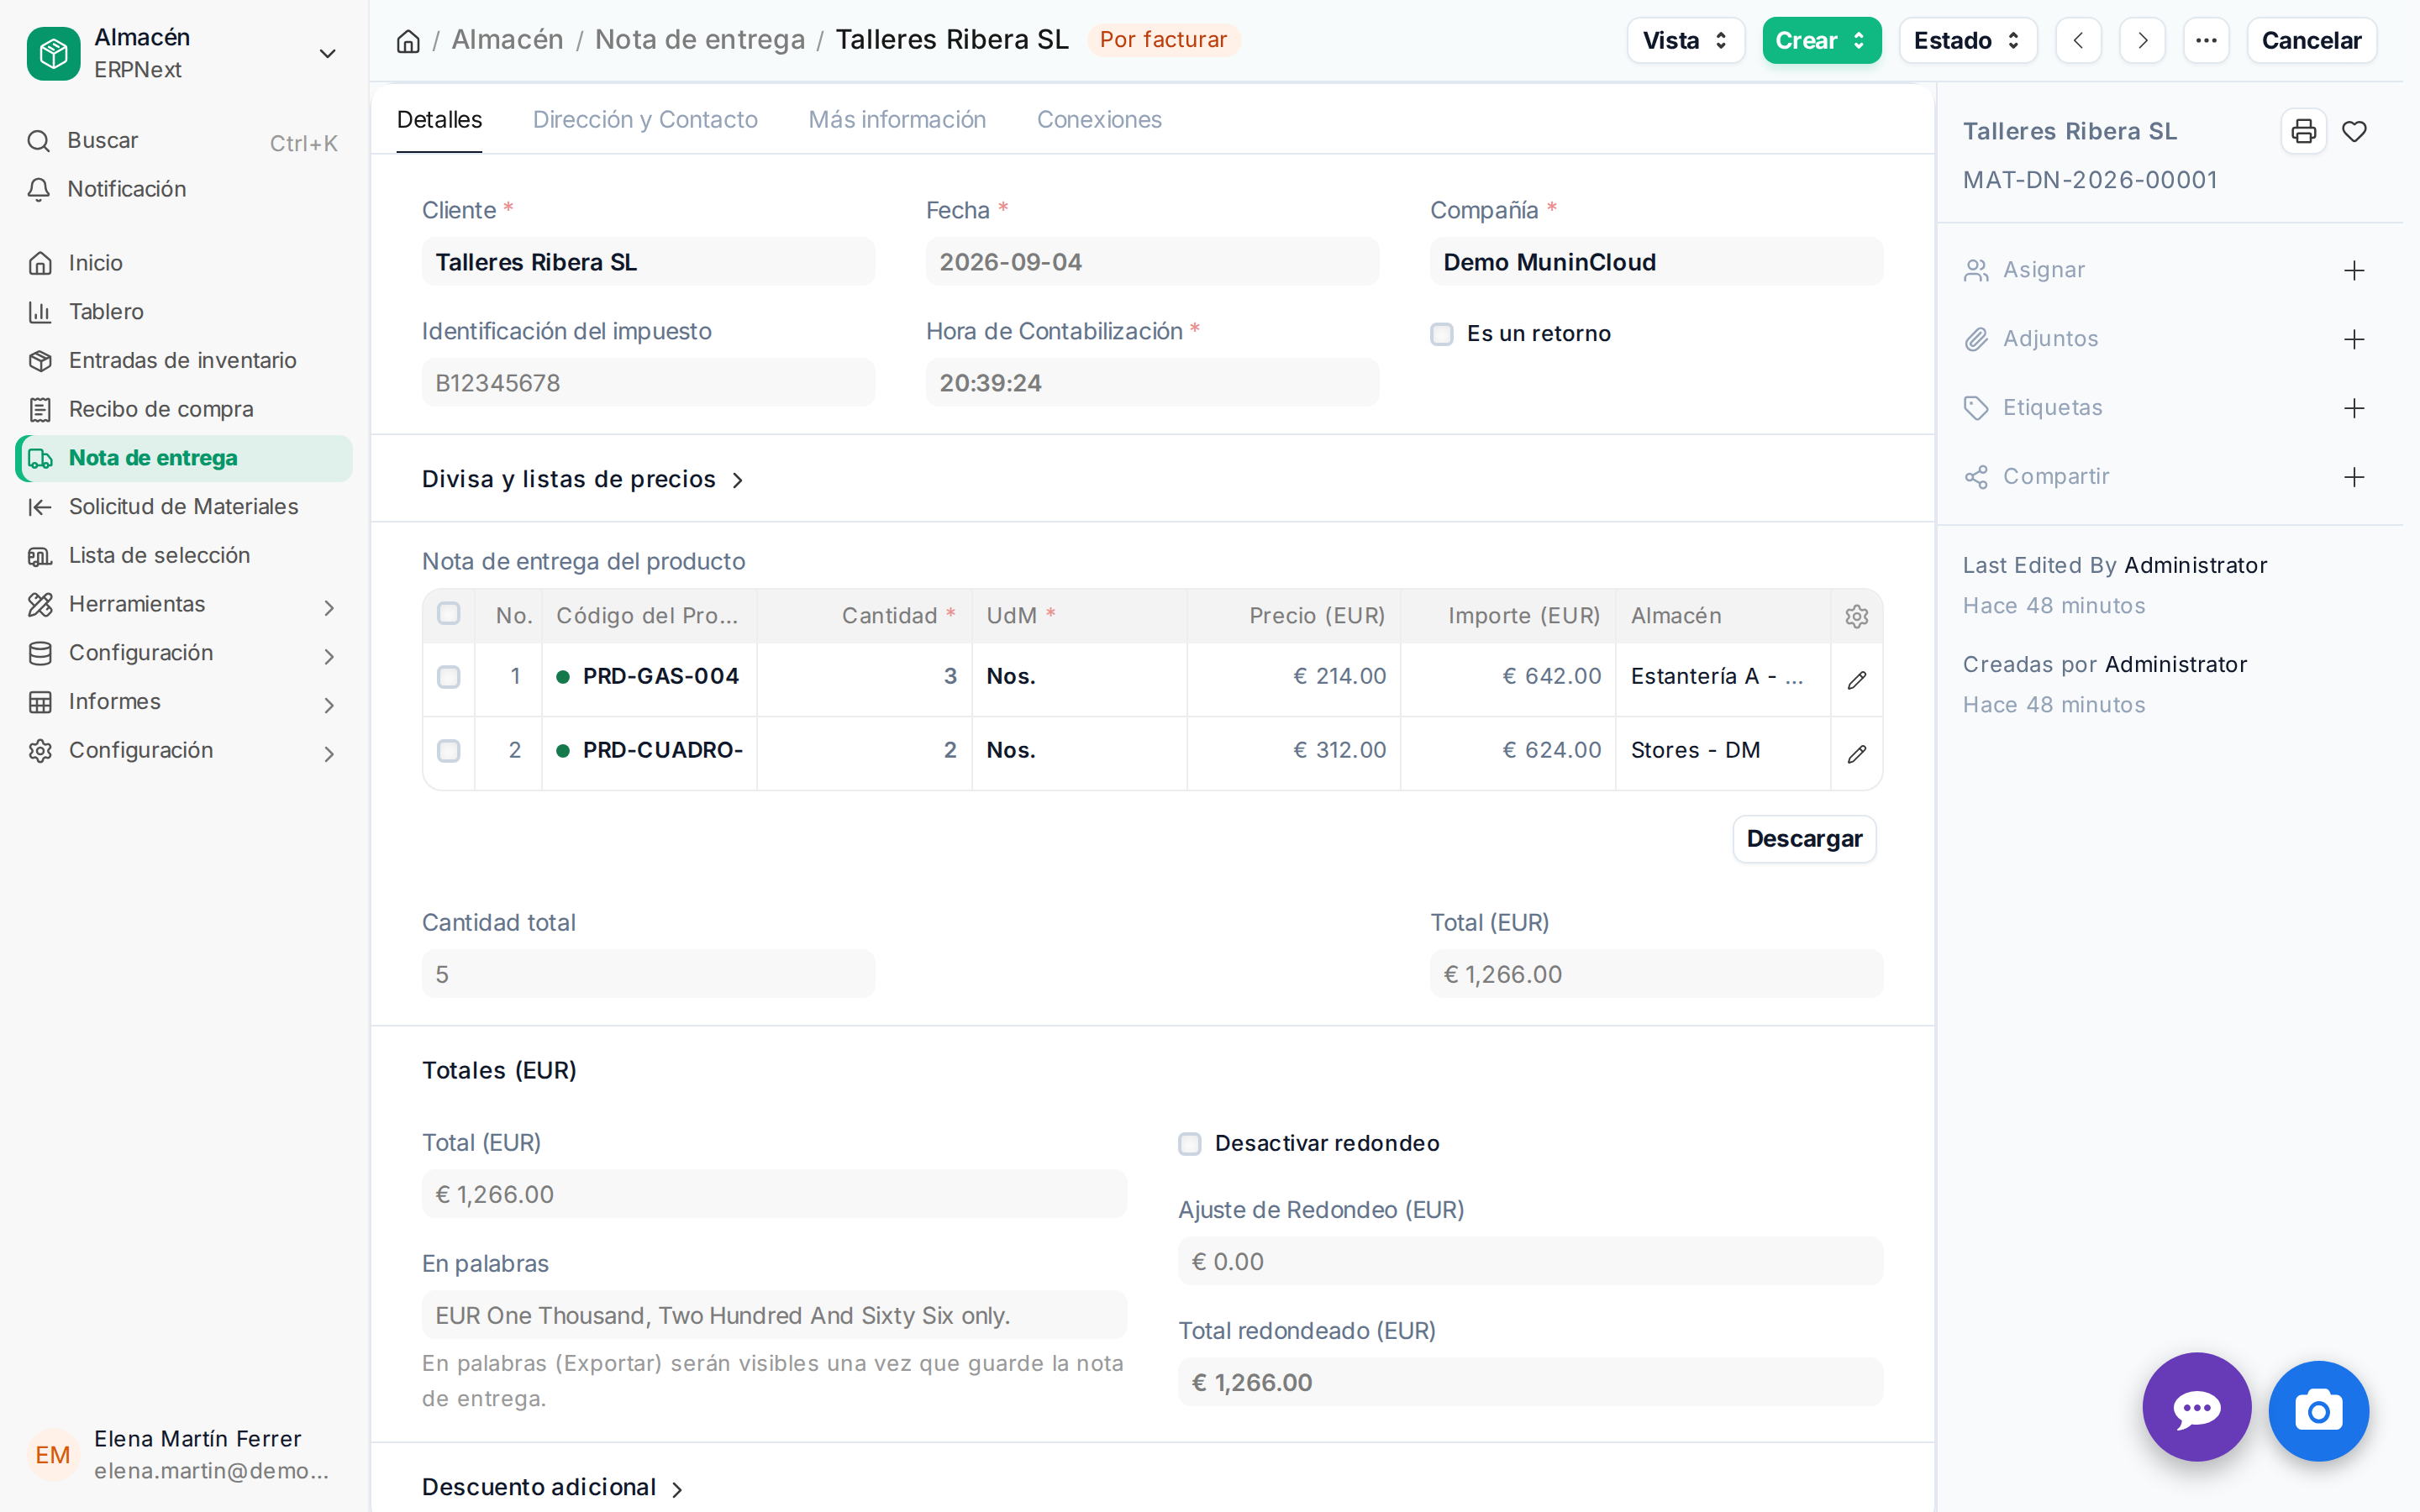Switch to Más información tab
Screen dimensions: 2420x1512
897,120
